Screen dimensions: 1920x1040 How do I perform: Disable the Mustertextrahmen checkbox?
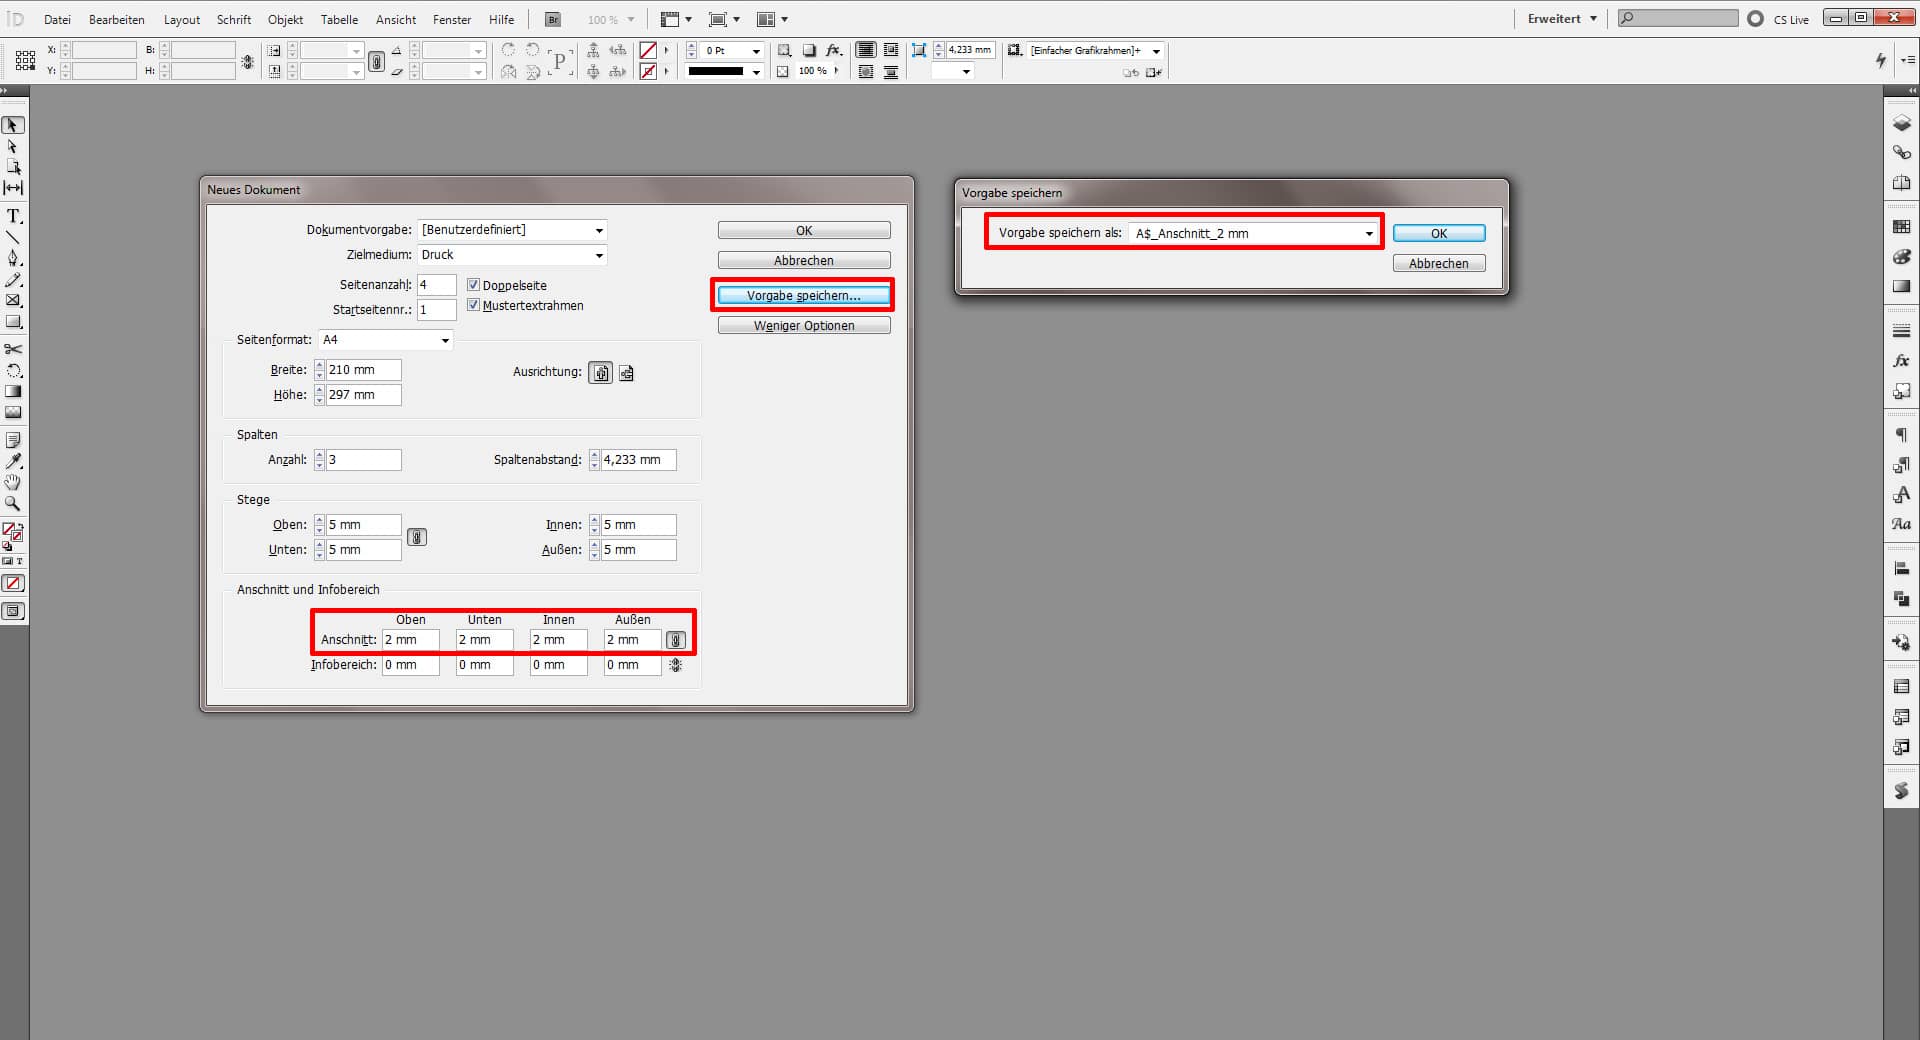pyautogui.click(x=473, y=305)
